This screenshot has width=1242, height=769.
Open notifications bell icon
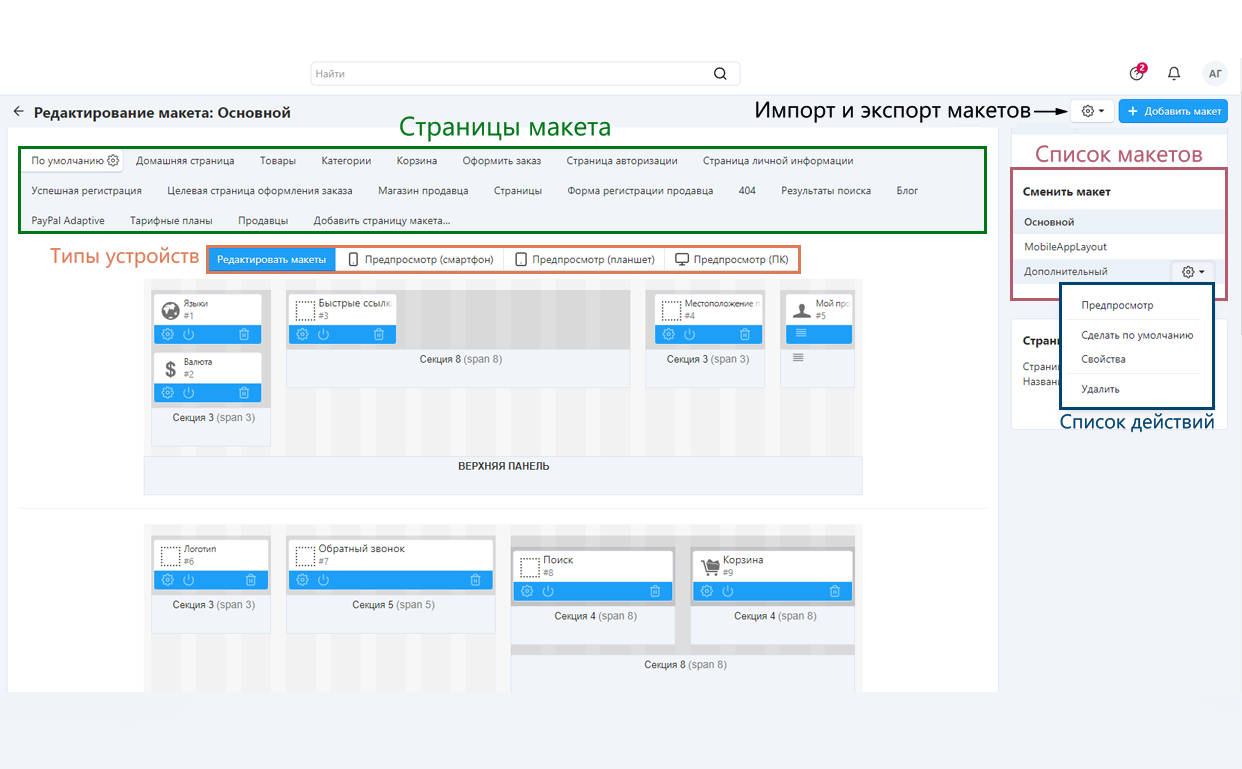pyautogui.click(x=1174, y=73)
